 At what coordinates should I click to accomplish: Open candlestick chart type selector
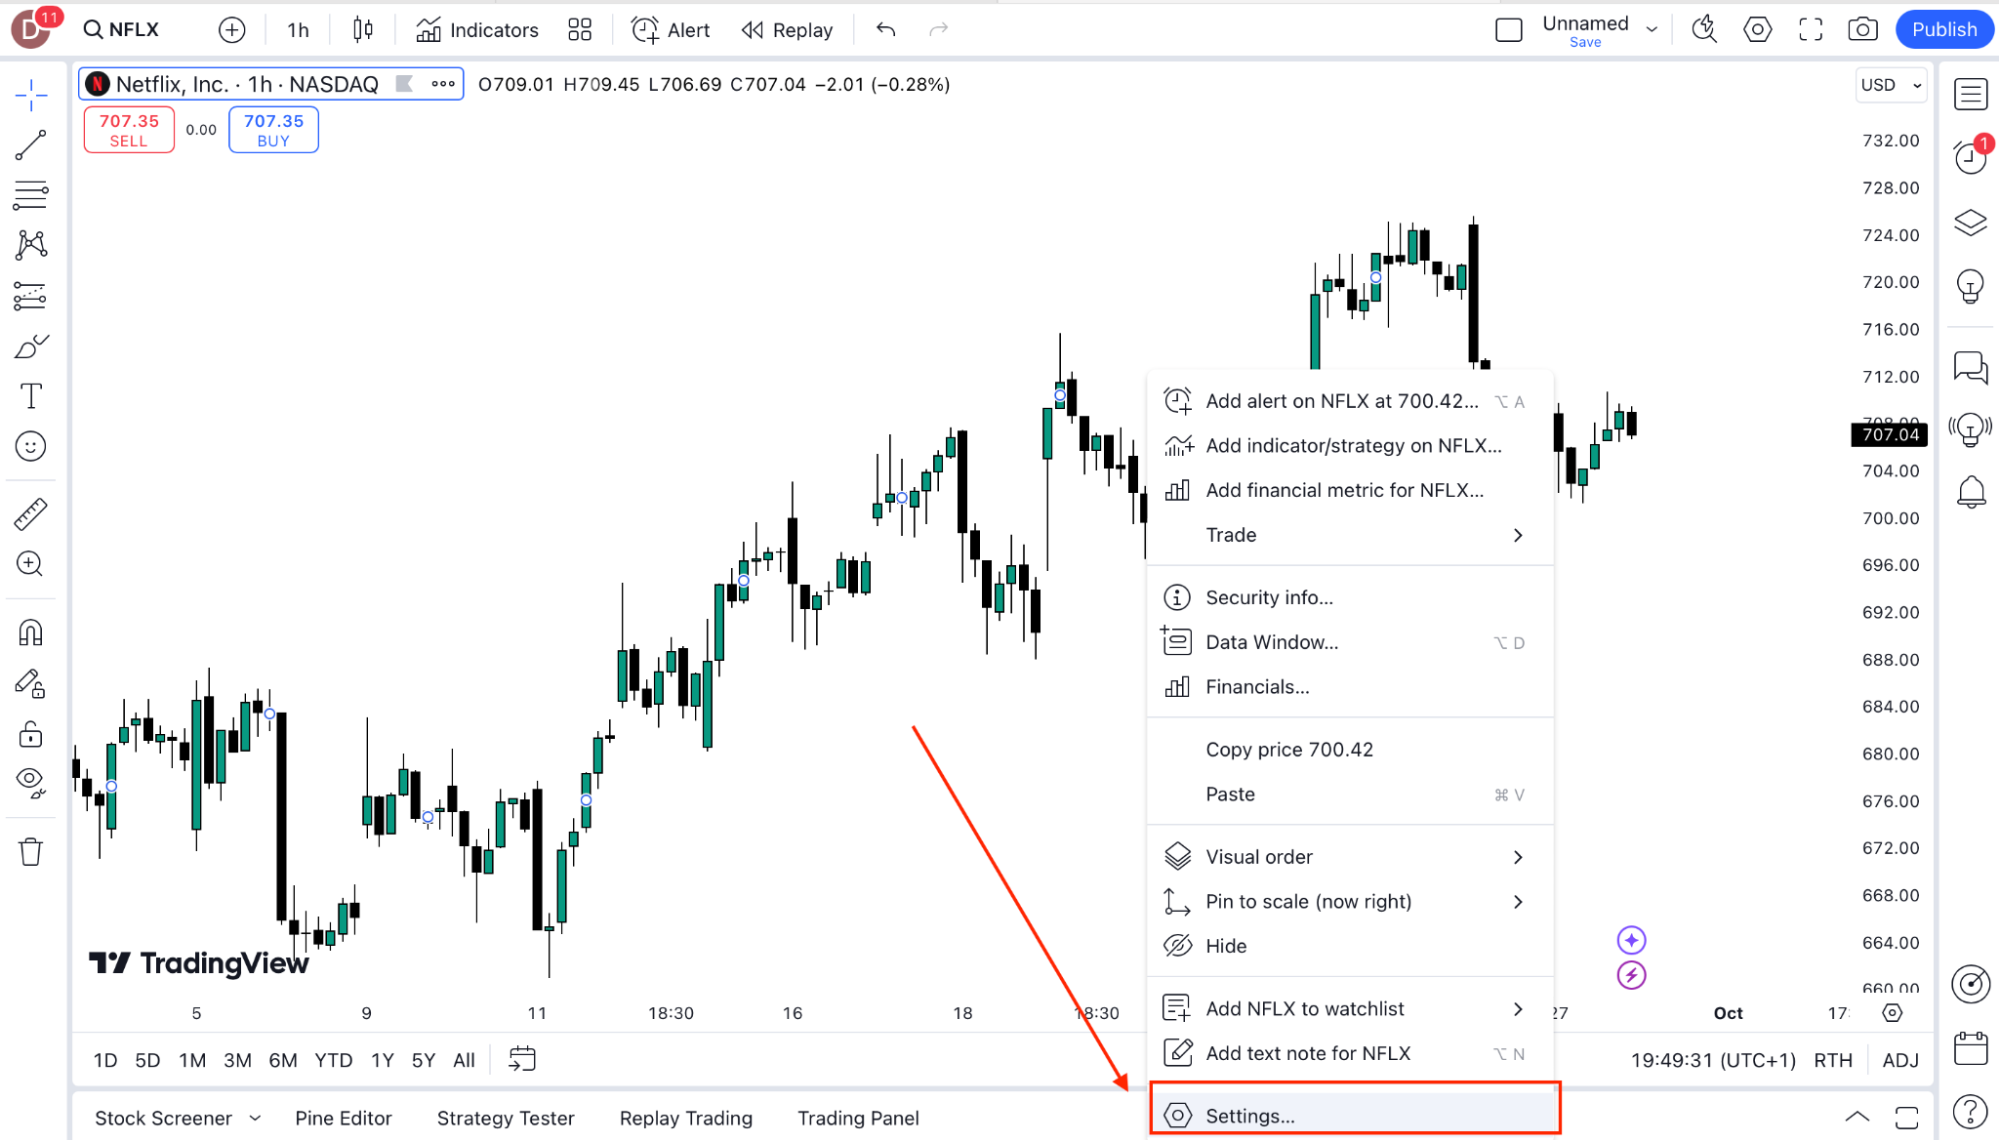[363, 30]
